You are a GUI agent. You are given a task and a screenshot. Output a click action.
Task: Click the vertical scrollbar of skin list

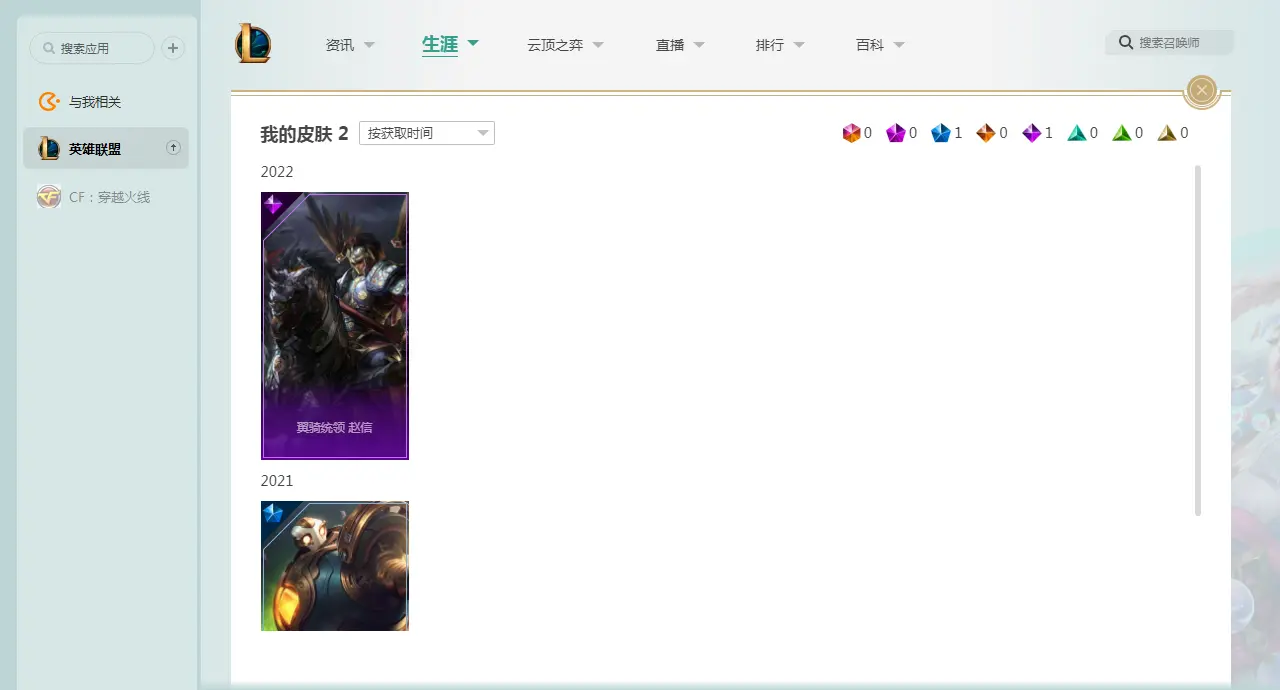coord(1198,341)
